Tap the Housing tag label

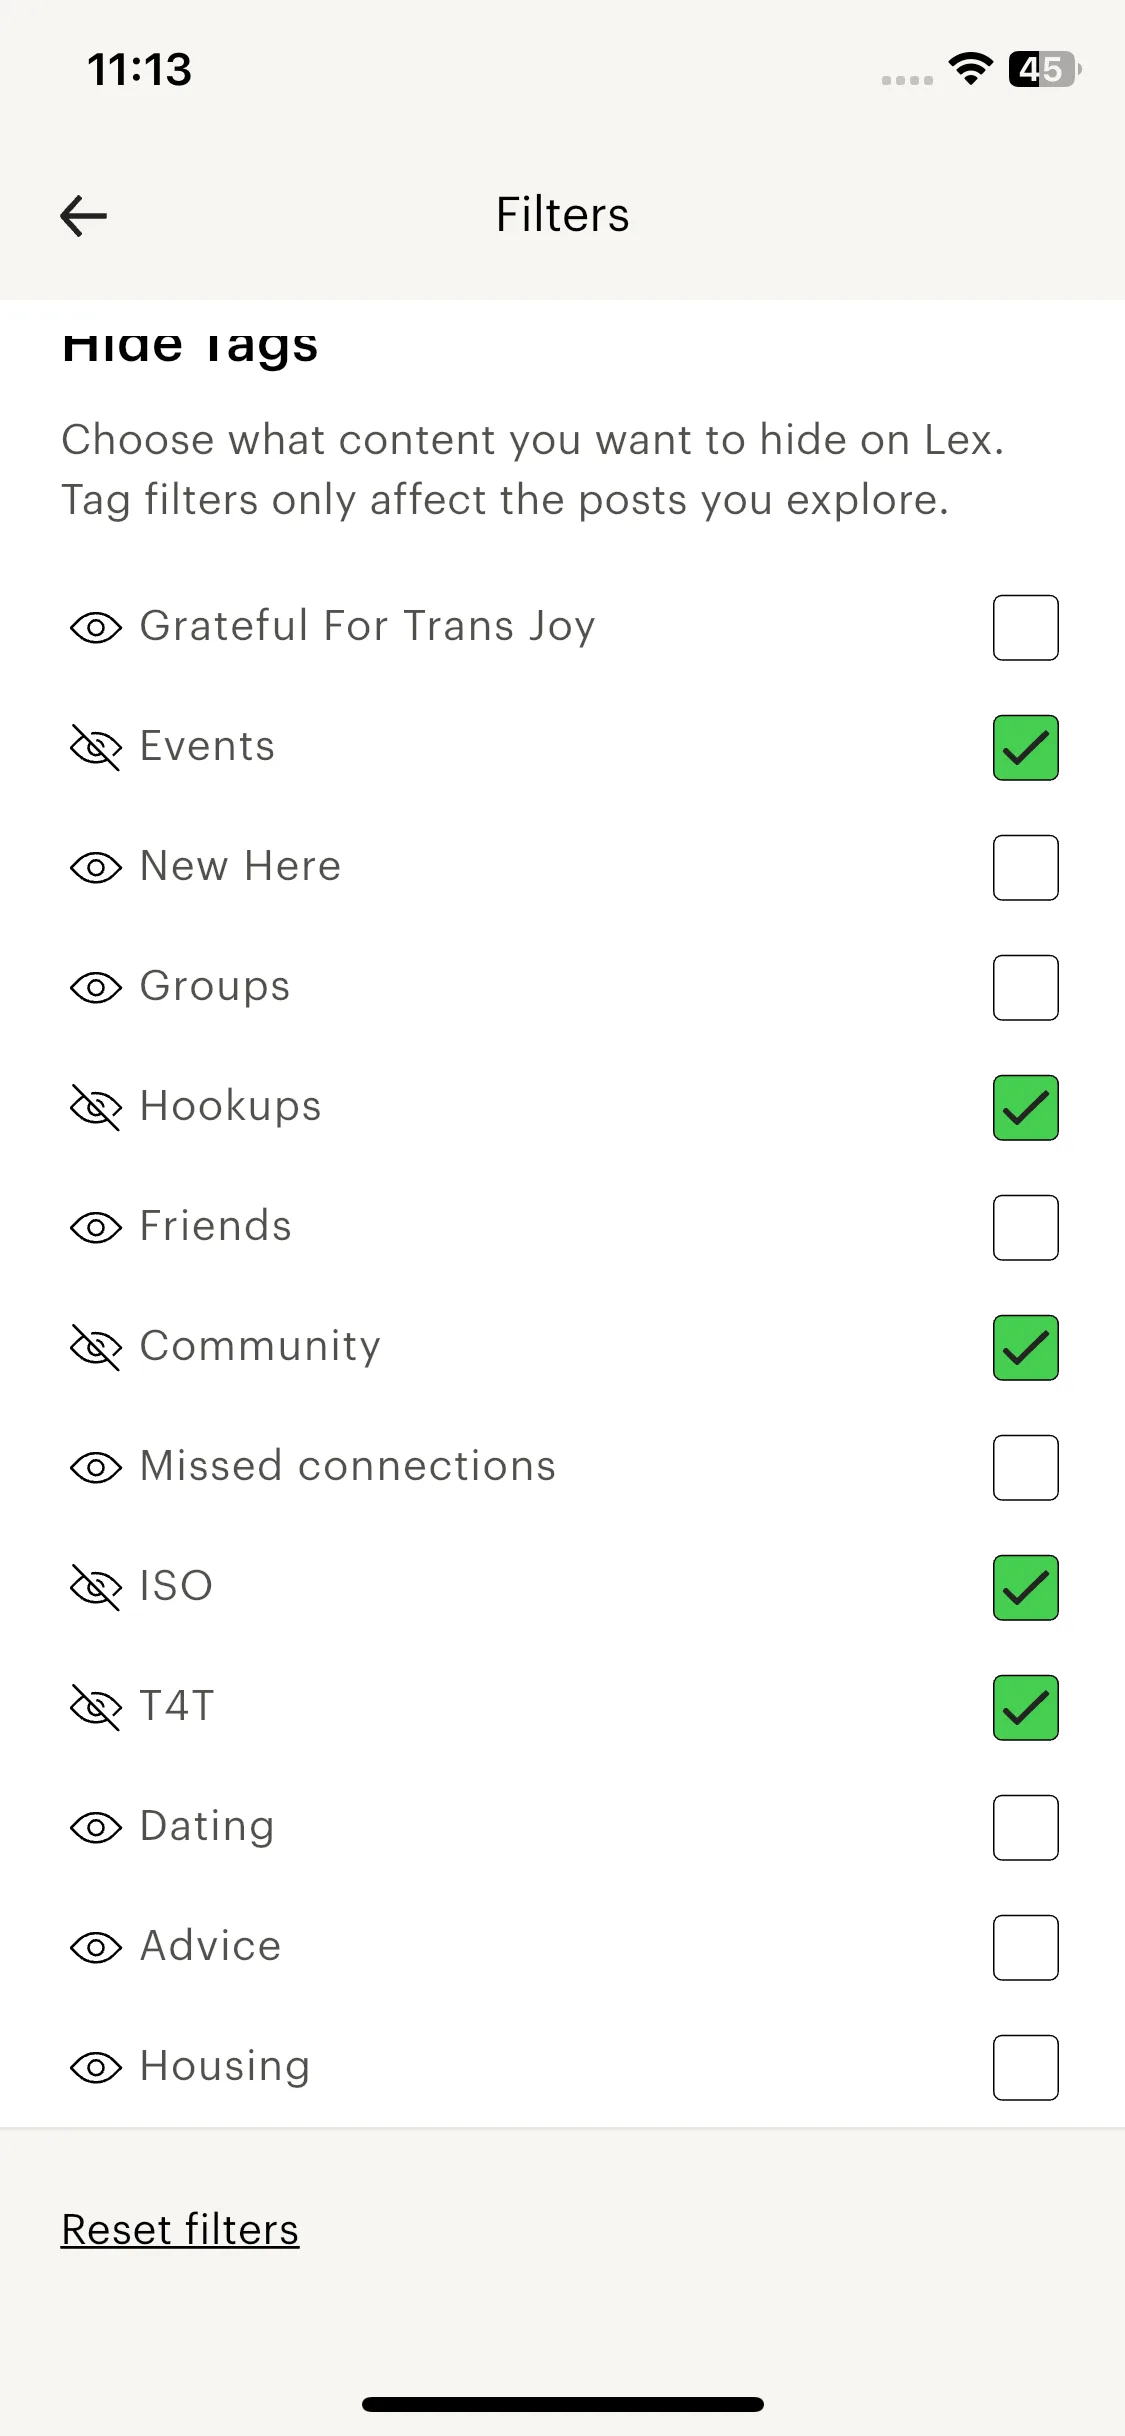[x=225, y=2066]
